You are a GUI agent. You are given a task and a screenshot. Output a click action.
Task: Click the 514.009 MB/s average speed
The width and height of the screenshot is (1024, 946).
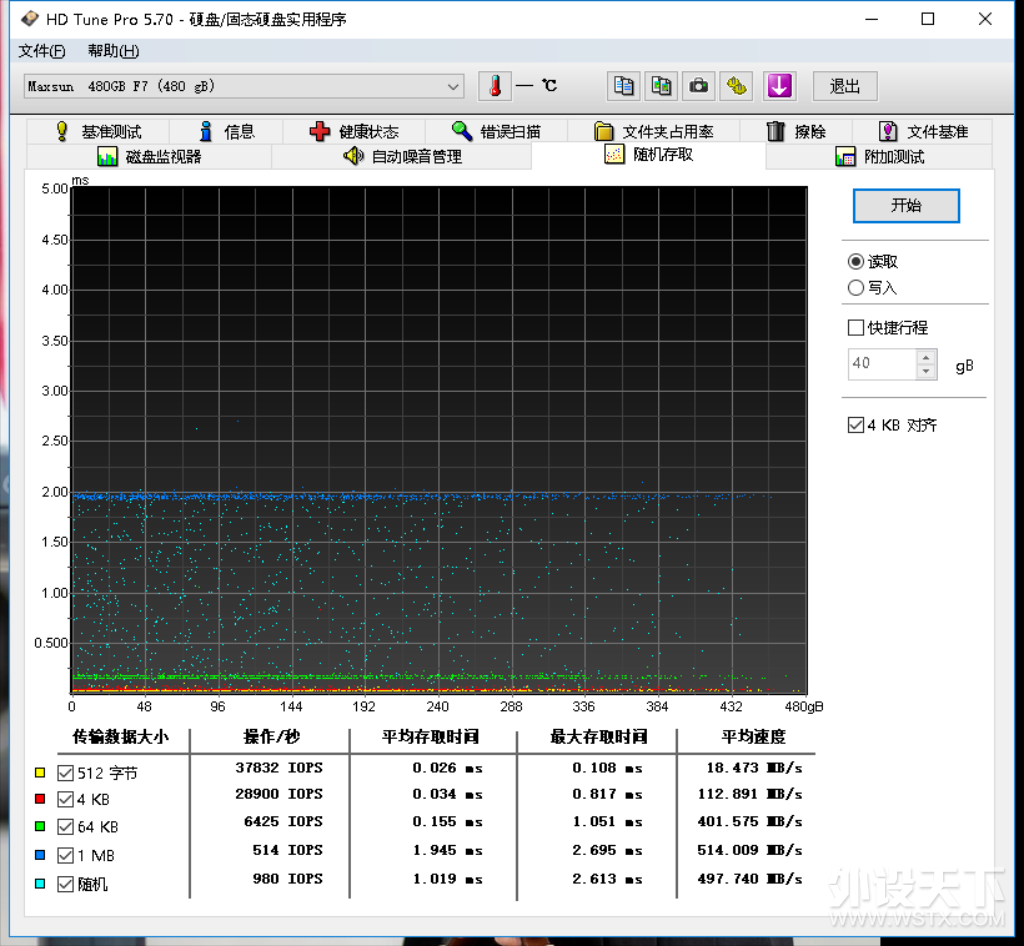pyautogui.click(x=750, y=850)
